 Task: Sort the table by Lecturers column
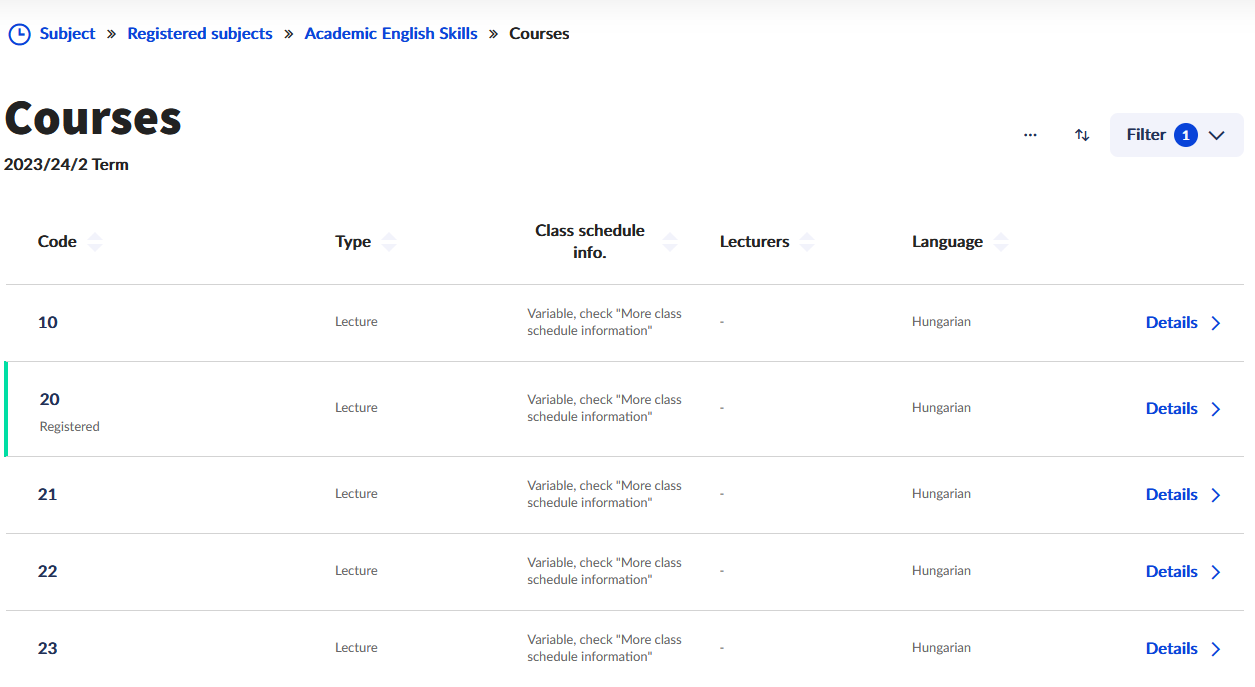click(807, 241)
